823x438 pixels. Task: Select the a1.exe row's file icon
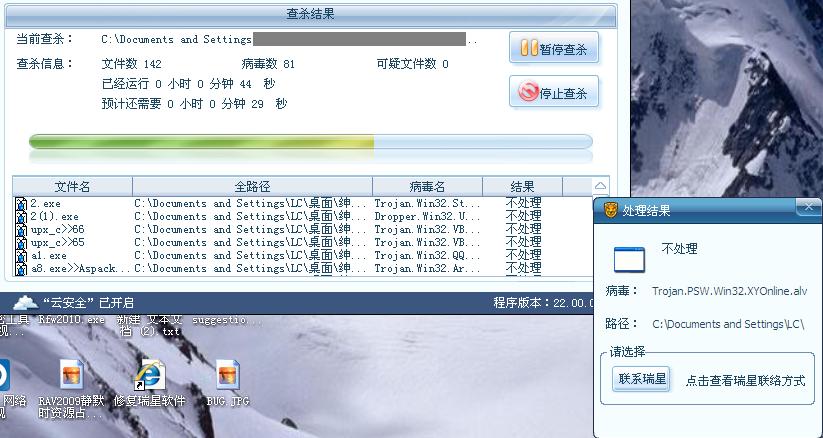(21, 256)
